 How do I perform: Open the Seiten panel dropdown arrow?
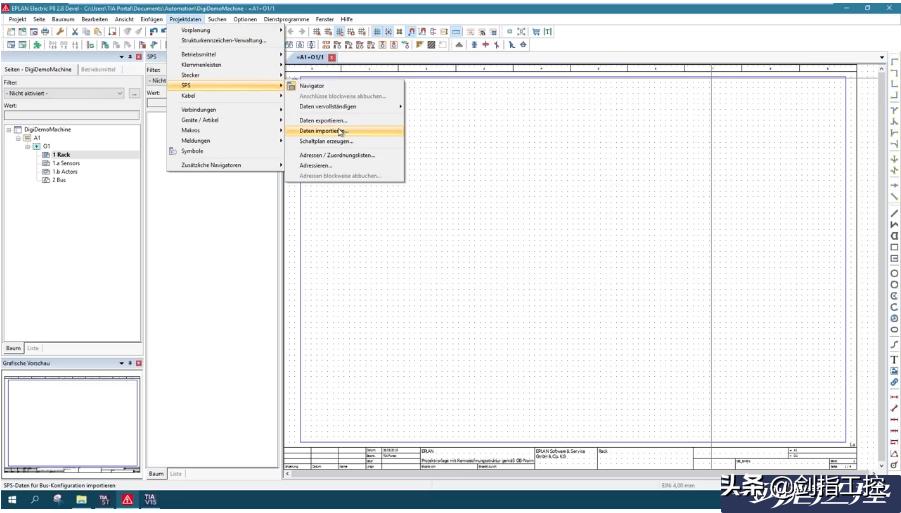click(121, 57)
